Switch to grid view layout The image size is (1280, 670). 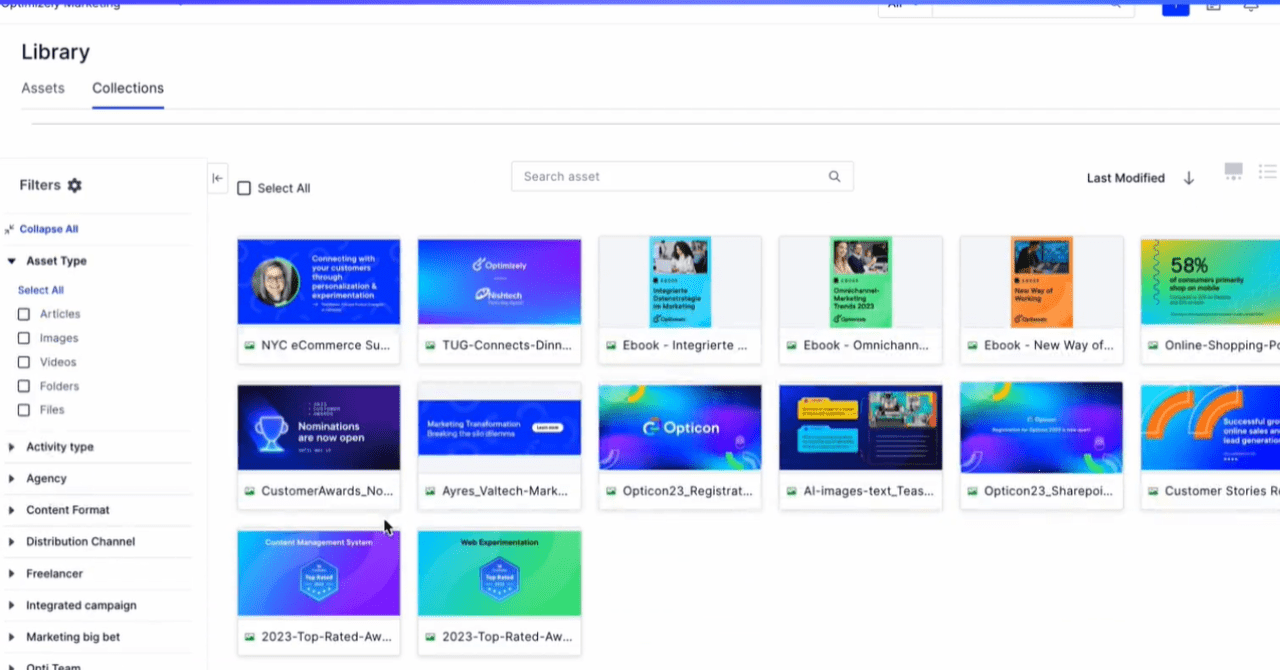pyautogui.click(x=1234, y=172)
